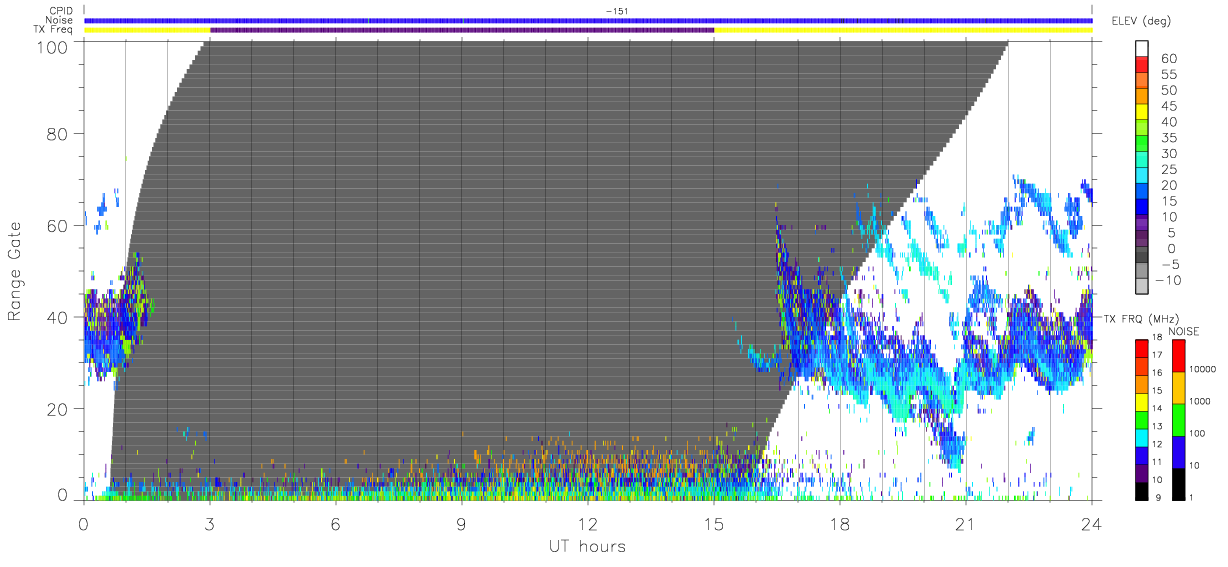Pick light gray bottom segment of ELEV colorbar

(x=1142, y=288)
